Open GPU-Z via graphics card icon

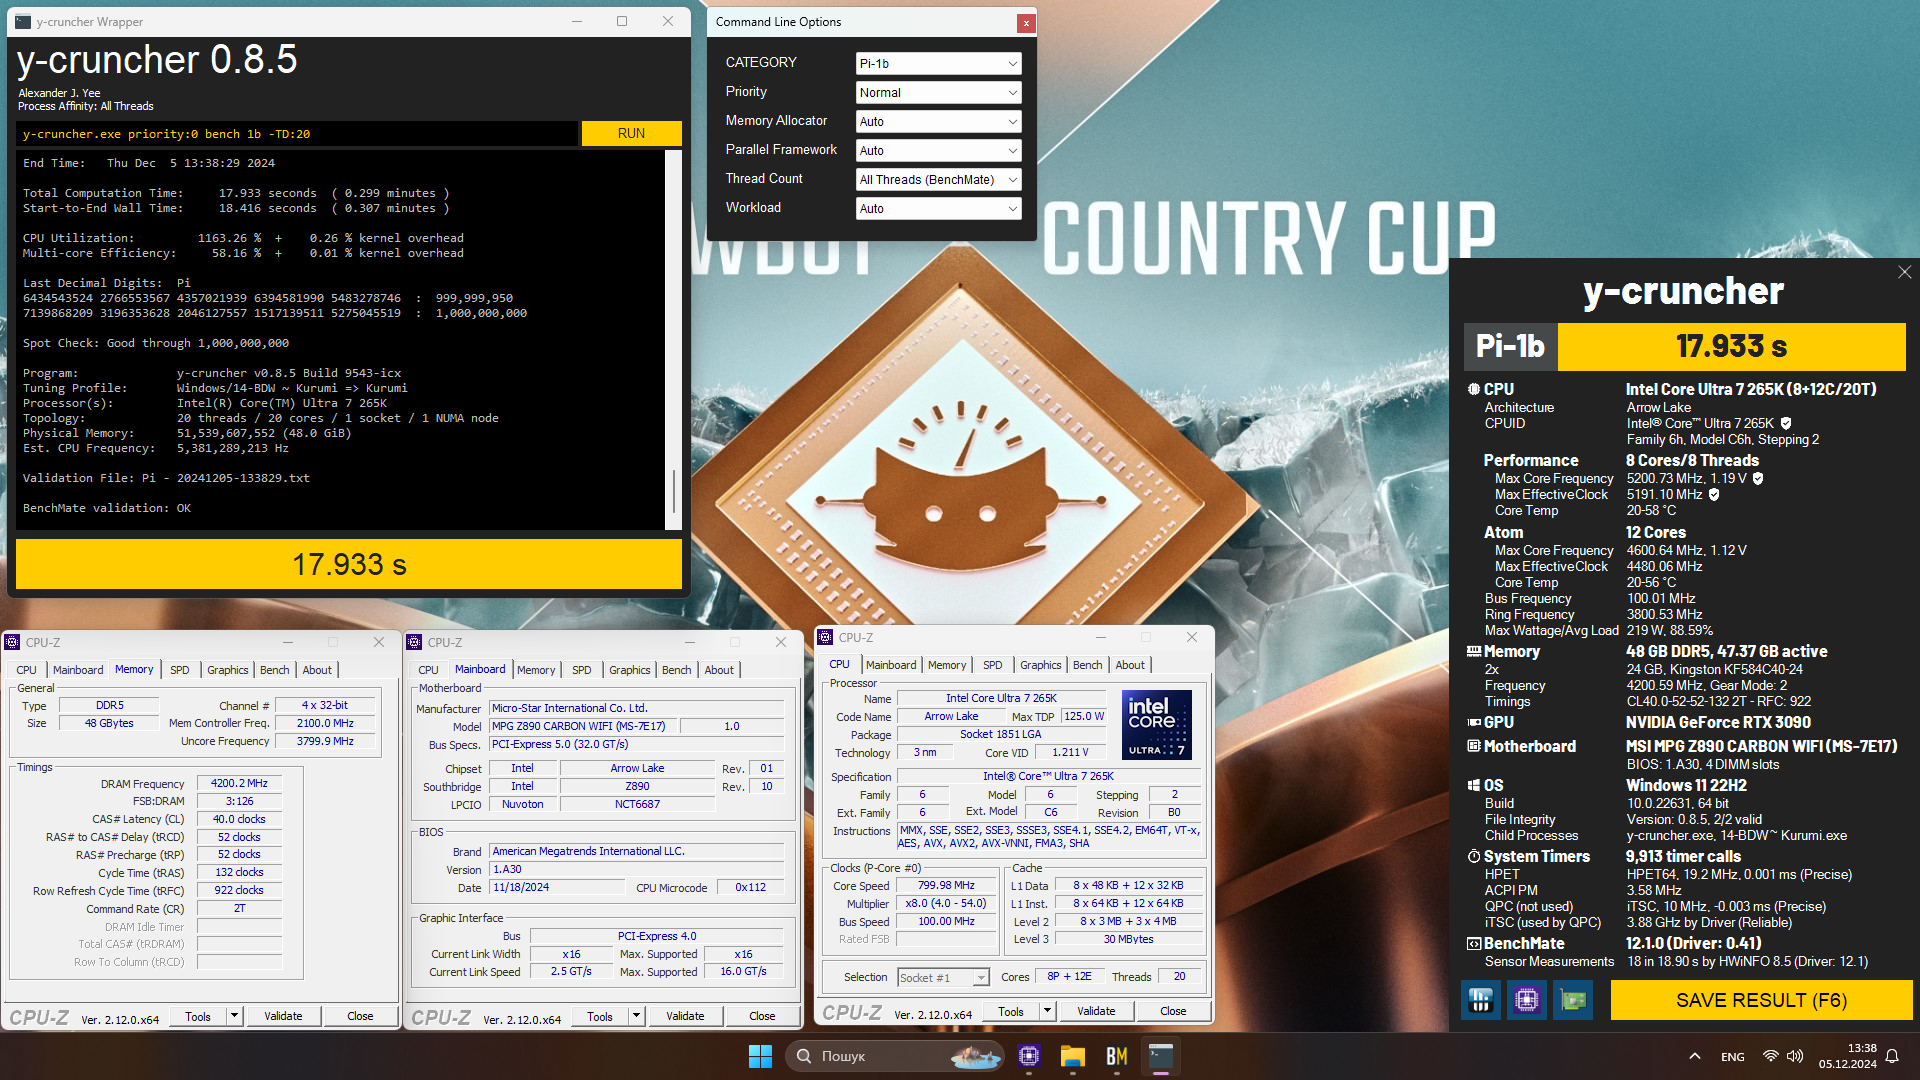pos(1572,1000)
